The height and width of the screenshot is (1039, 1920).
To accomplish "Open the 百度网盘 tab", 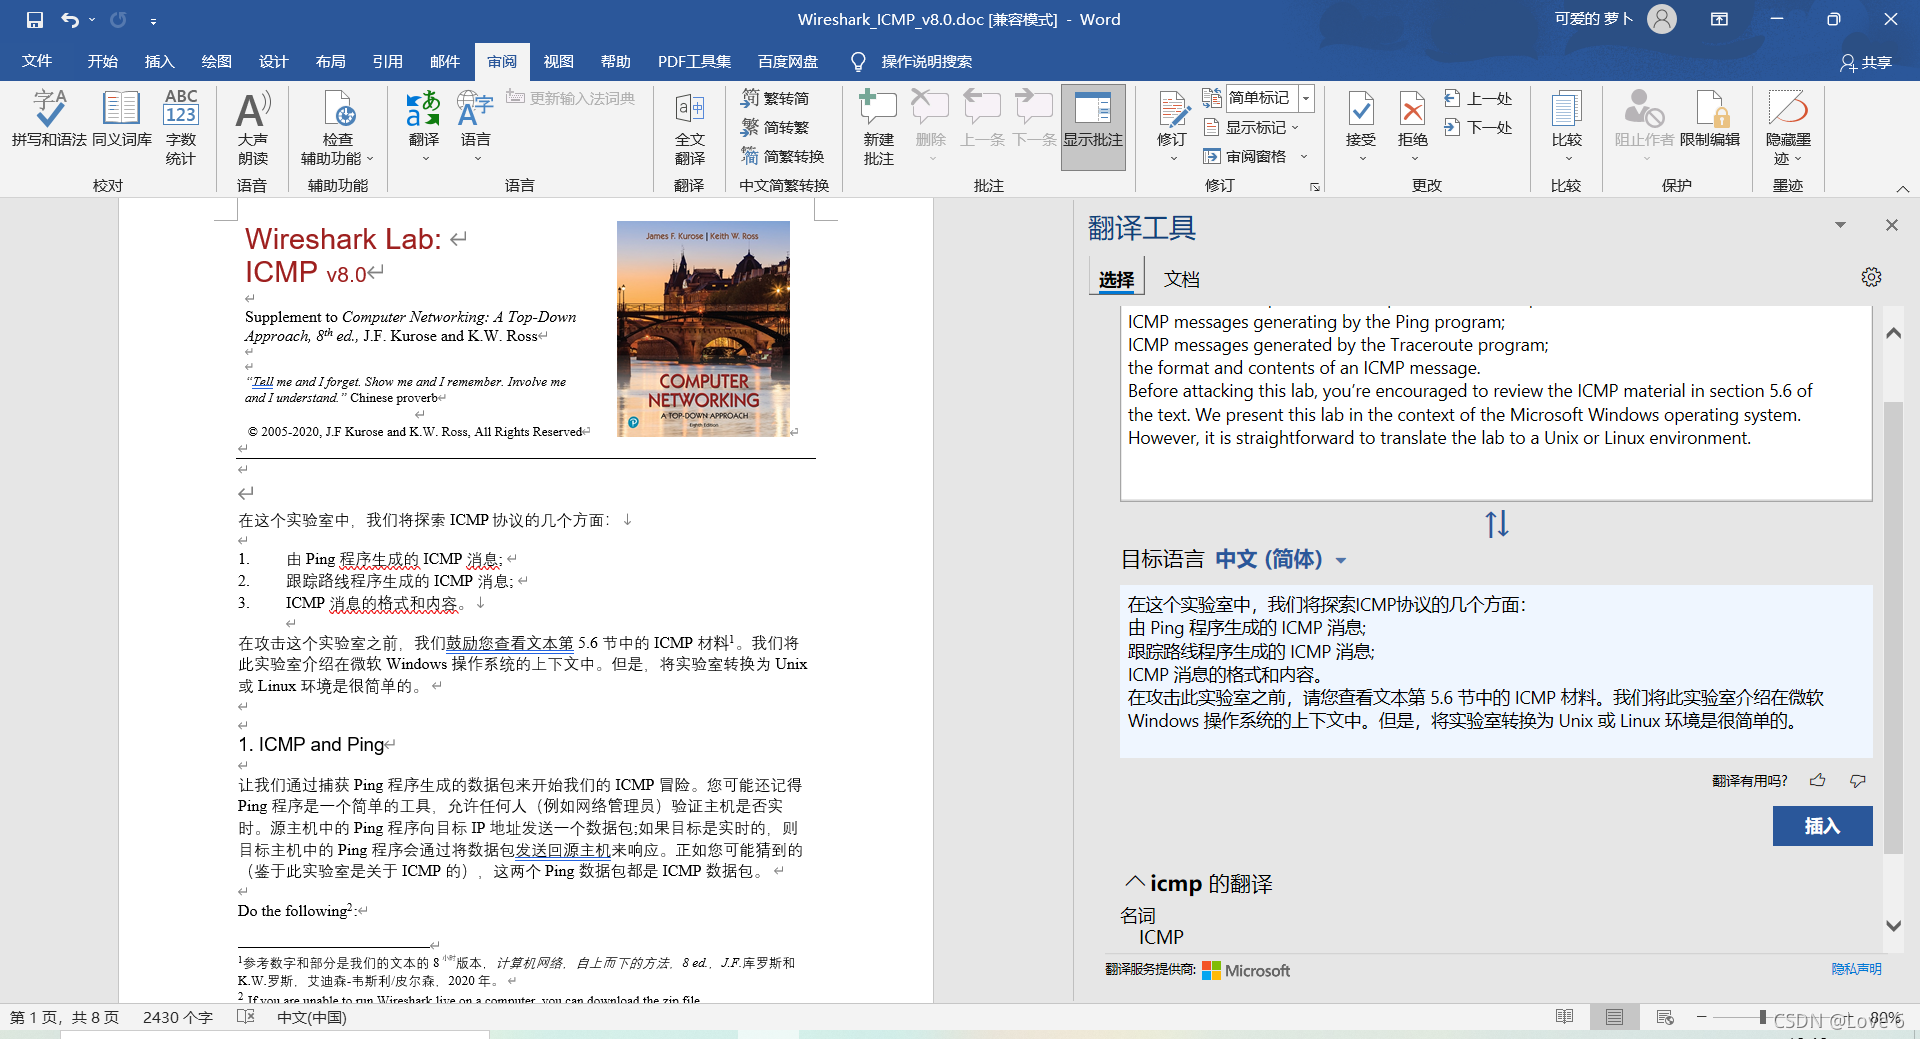I will click(x=787, y=61).
